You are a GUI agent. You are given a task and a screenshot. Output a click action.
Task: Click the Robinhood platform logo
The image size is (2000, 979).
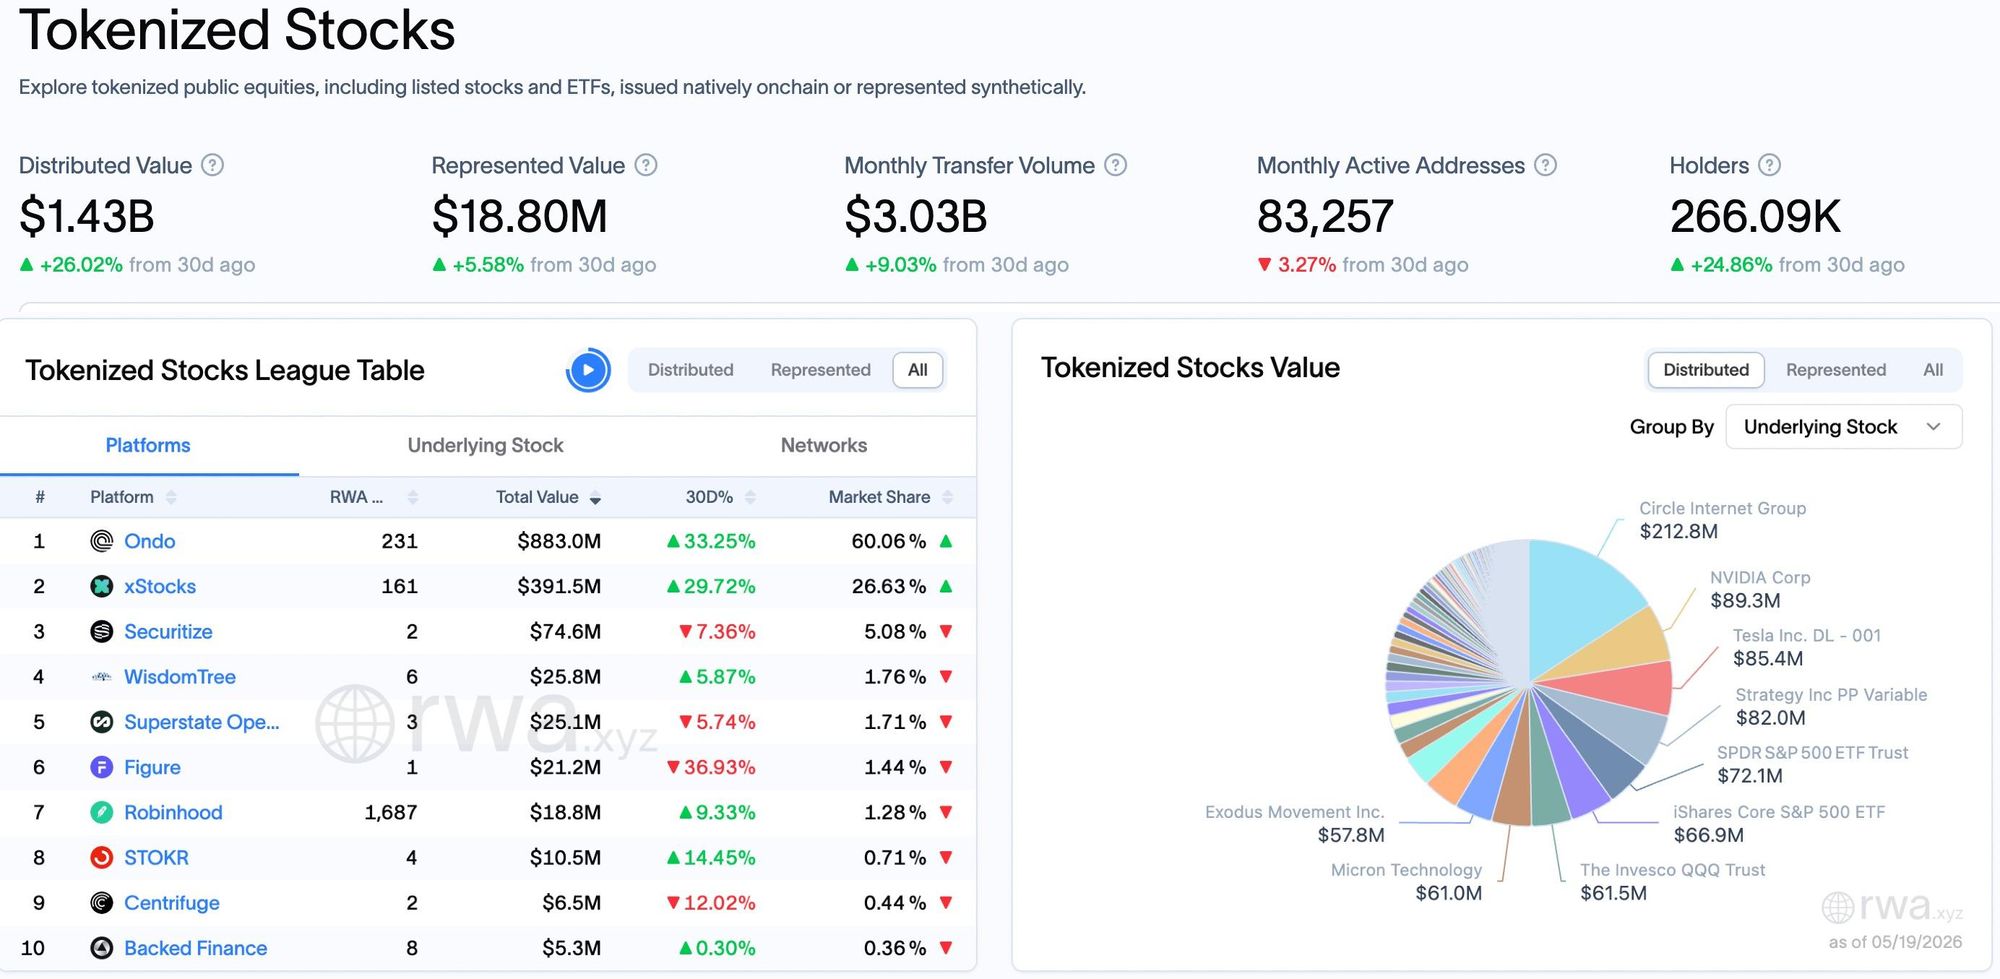point(102,812)
